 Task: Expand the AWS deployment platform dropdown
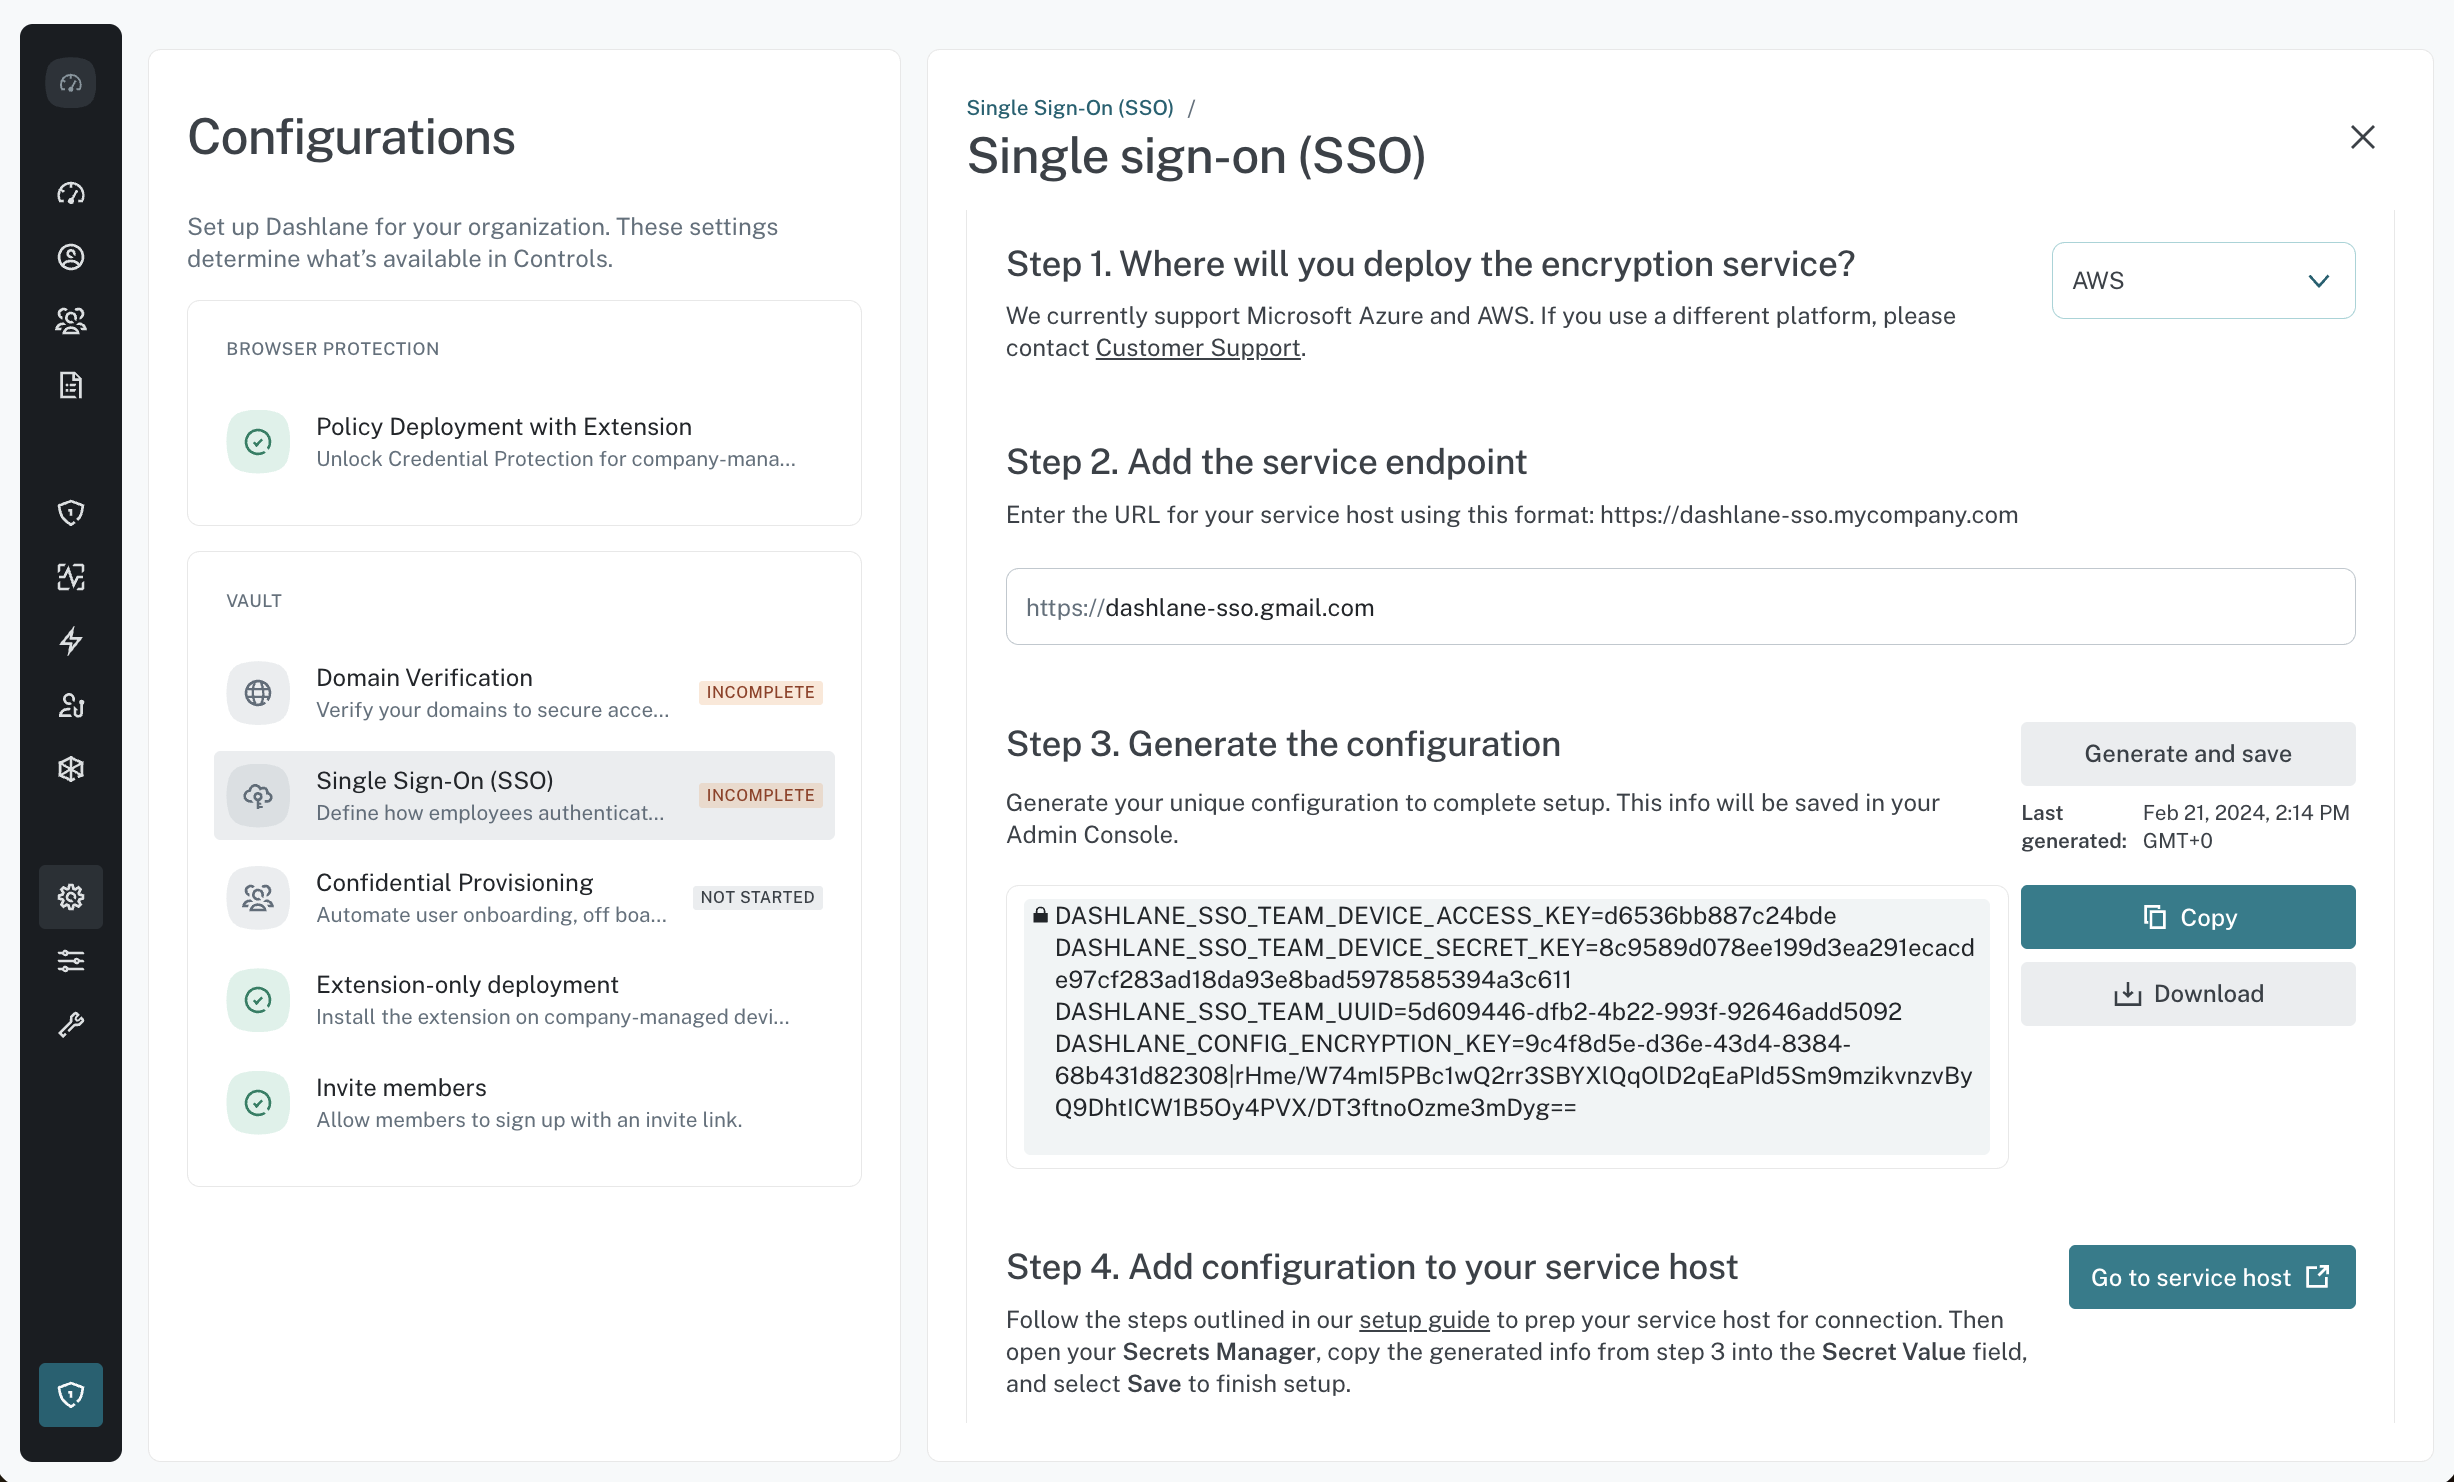coord(2203,281)
